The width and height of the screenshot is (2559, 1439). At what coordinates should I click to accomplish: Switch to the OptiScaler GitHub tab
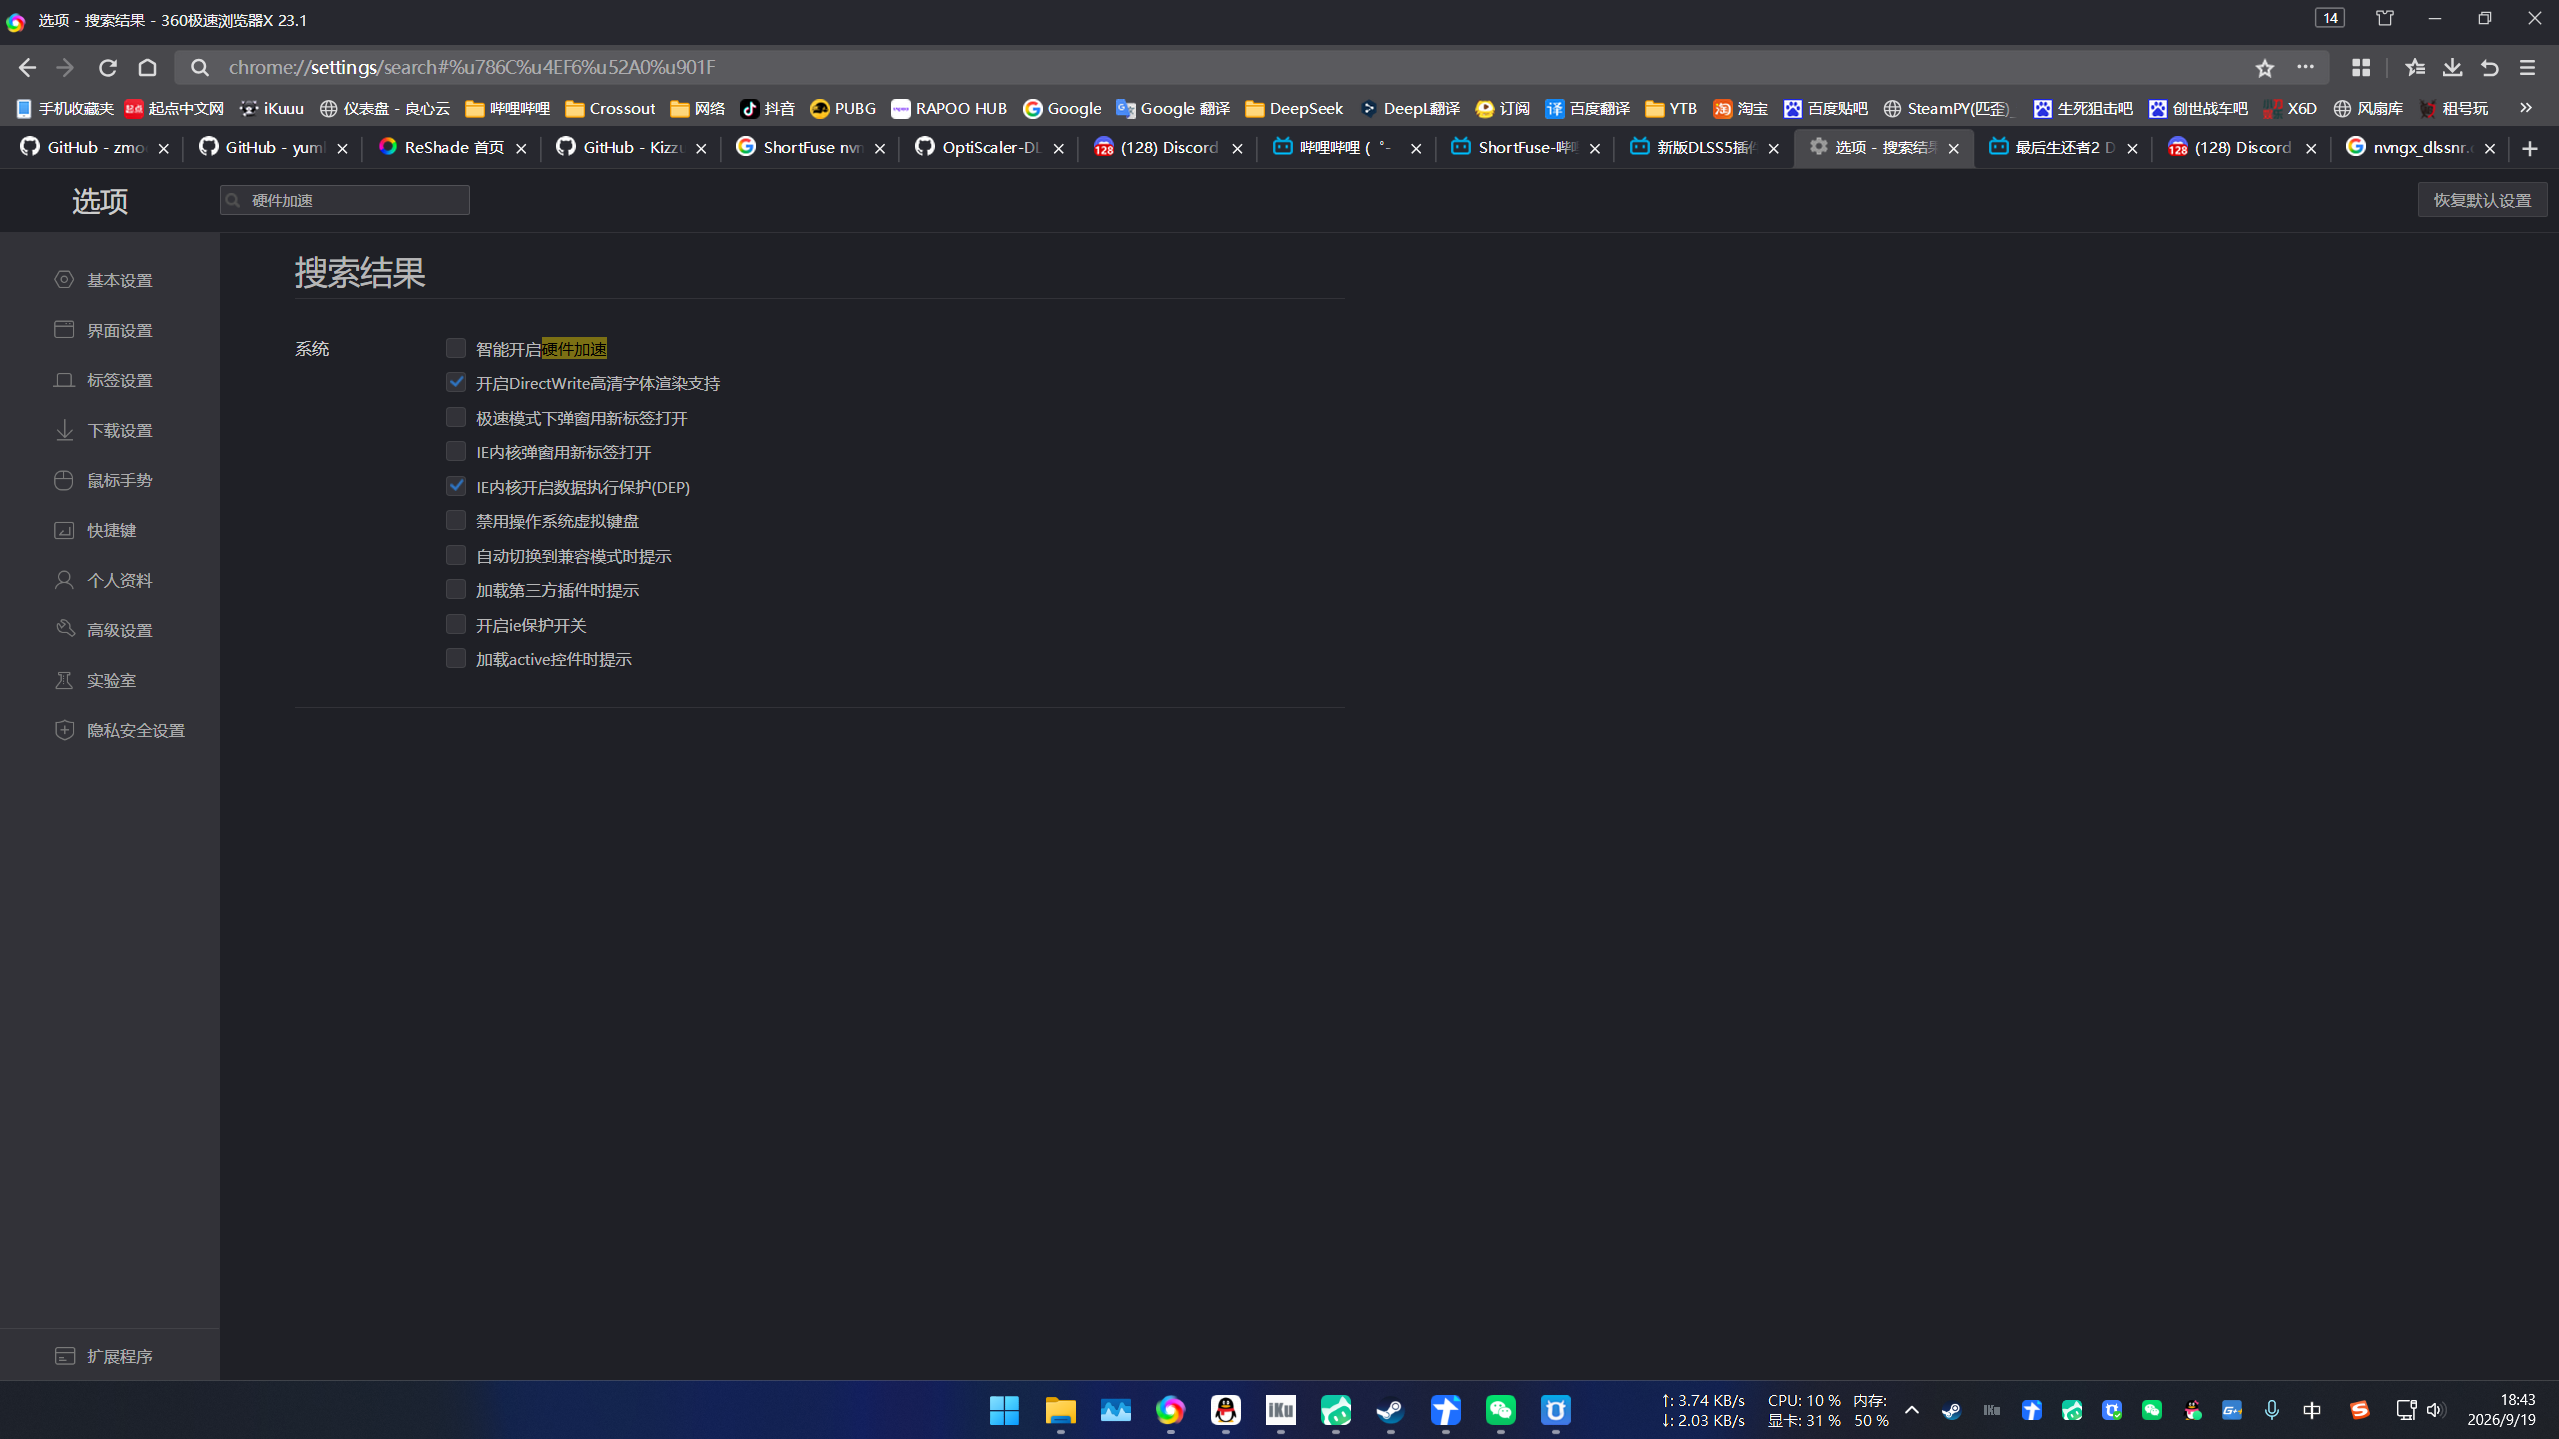point(988,148)
